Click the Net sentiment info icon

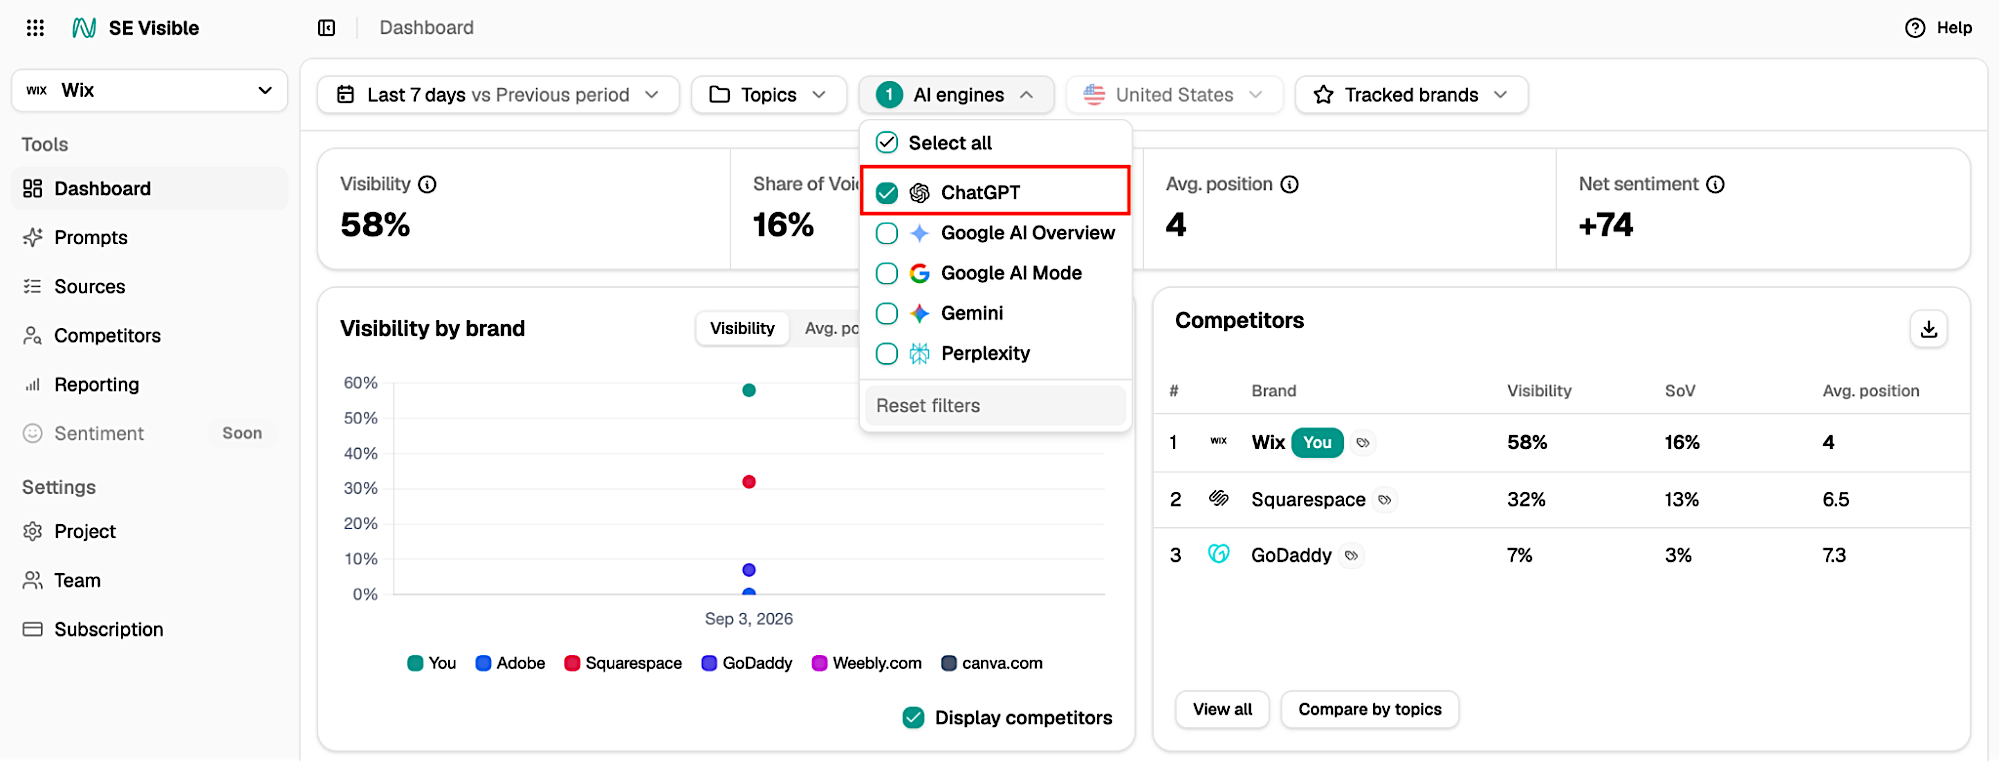coord(1716,184)
